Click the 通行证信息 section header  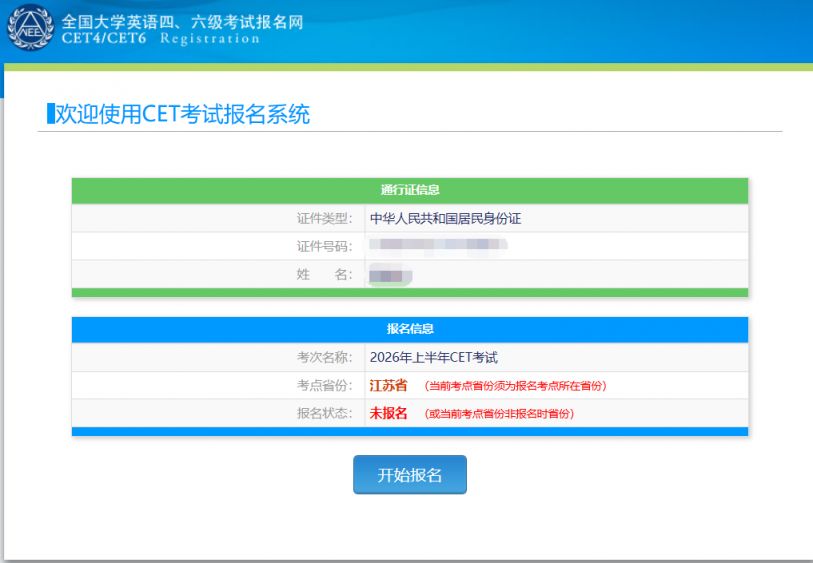point(410,190)
